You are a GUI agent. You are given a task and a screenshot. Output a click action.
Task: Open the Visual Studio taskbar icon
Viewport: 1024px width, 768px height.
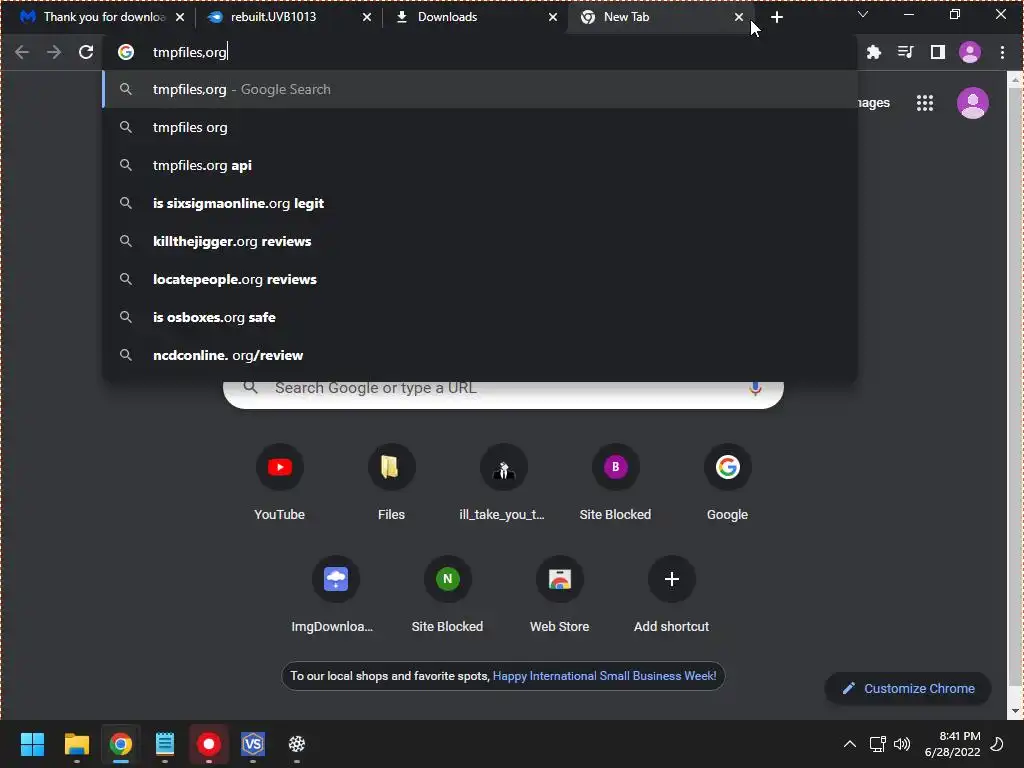253,744
